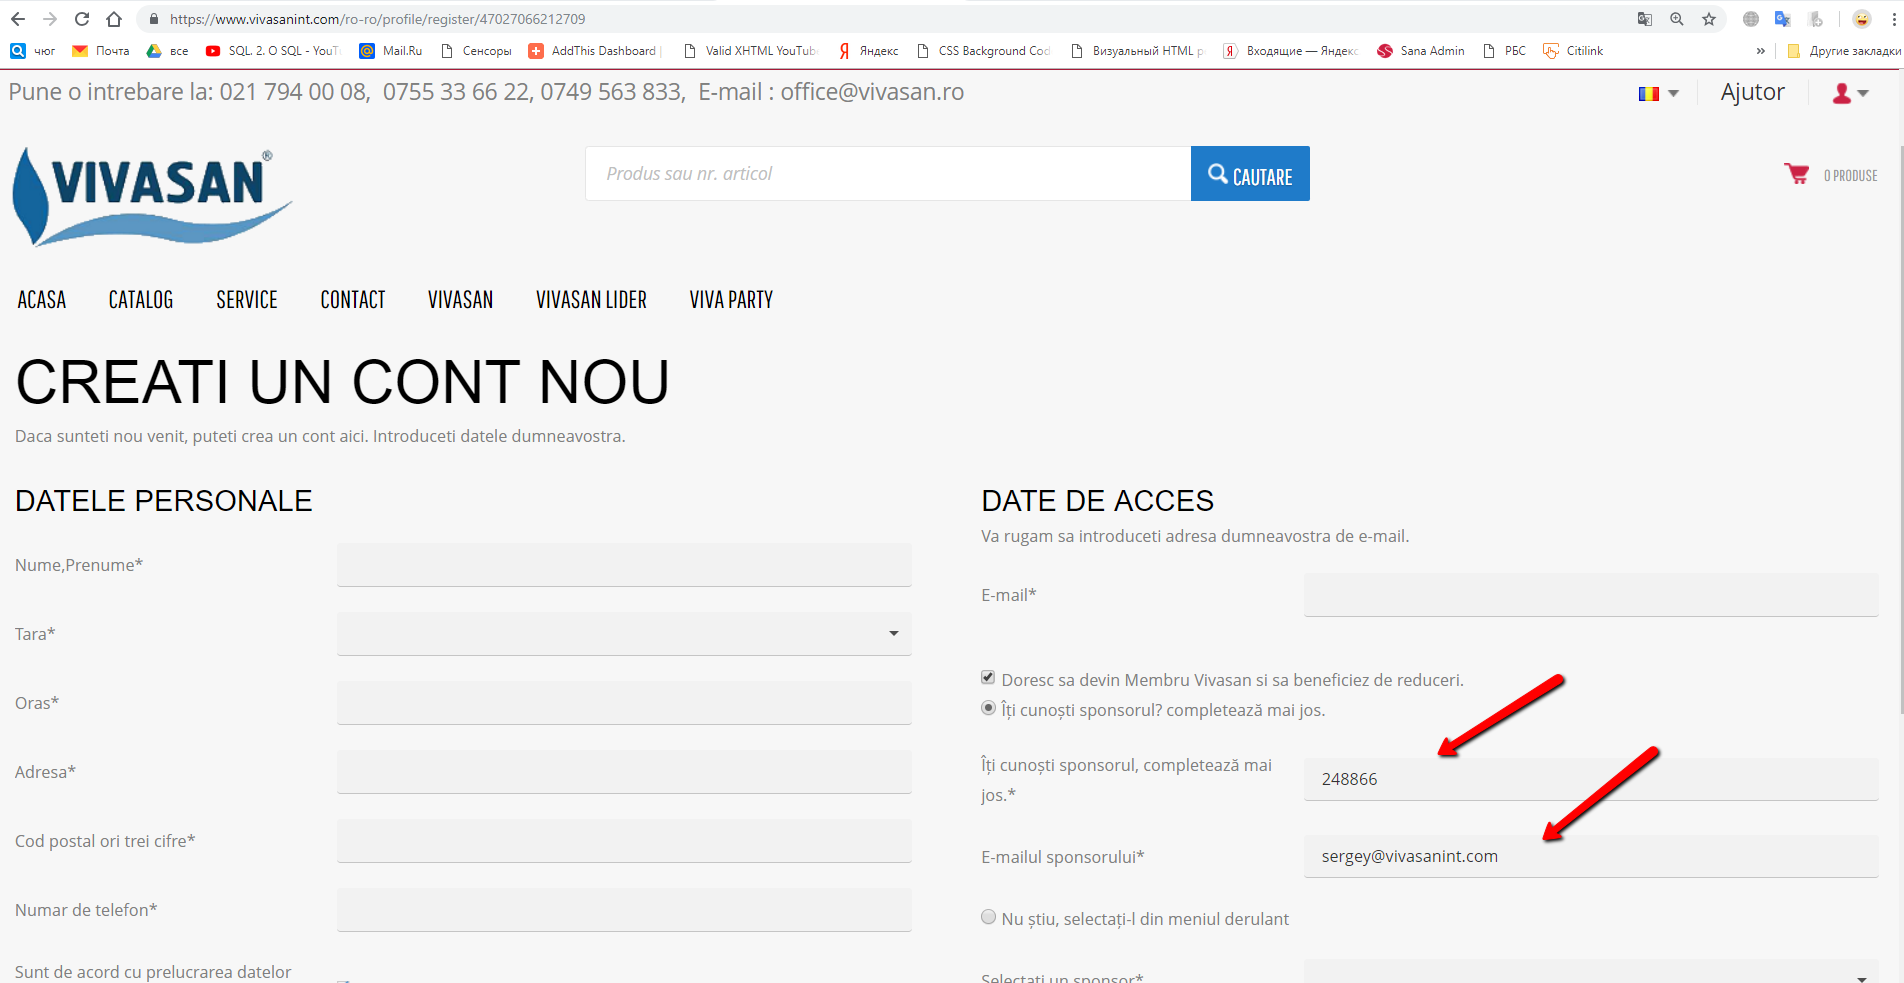Bookmark this page with the star icon
The height and width of the screenshot is (983, 1904).
1709,19
